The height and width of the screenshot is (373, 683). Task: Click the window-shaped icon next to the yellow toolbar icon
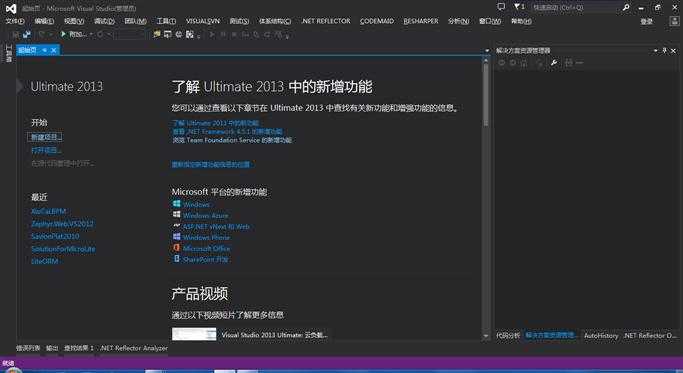pos(168,34)
